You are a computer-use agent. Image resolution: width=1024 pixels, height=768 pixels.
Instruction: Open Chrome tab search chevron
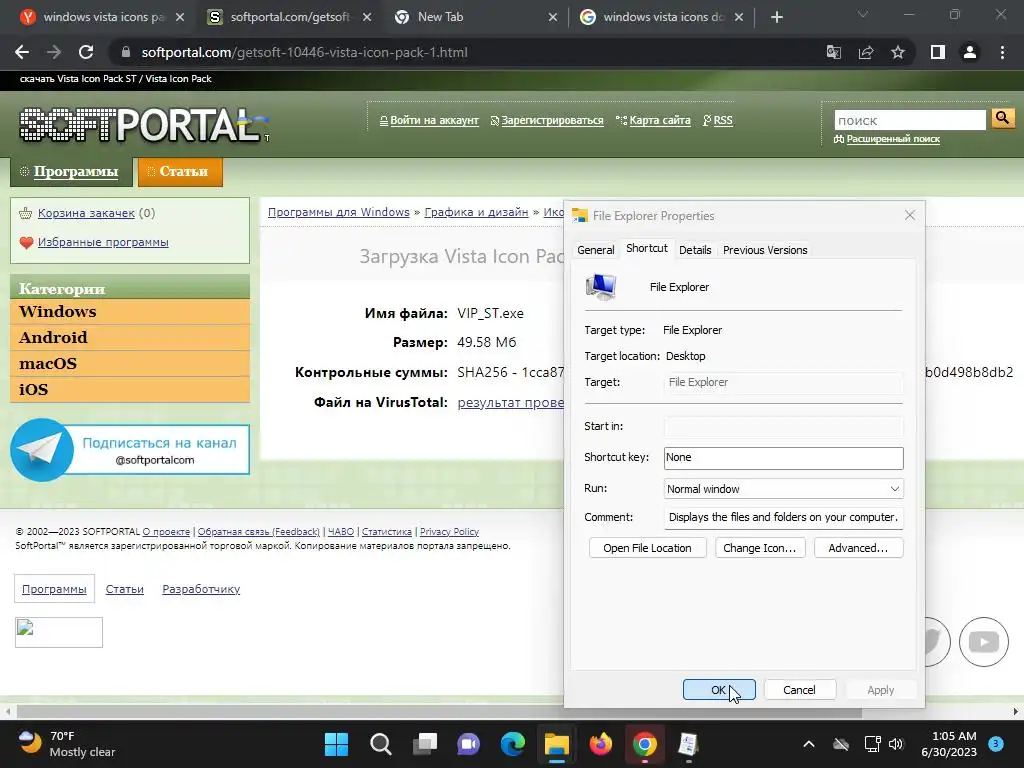point(863,14)
